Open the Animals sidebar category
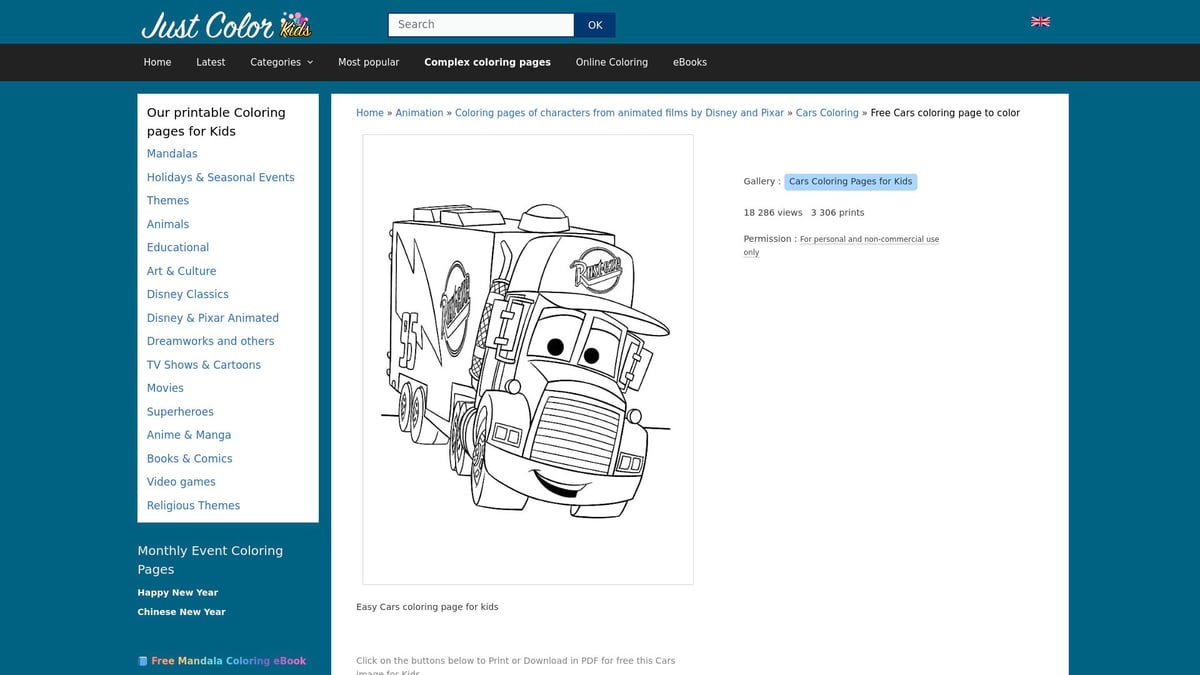This screenshot has height=675, width=1200. point(168,224)
